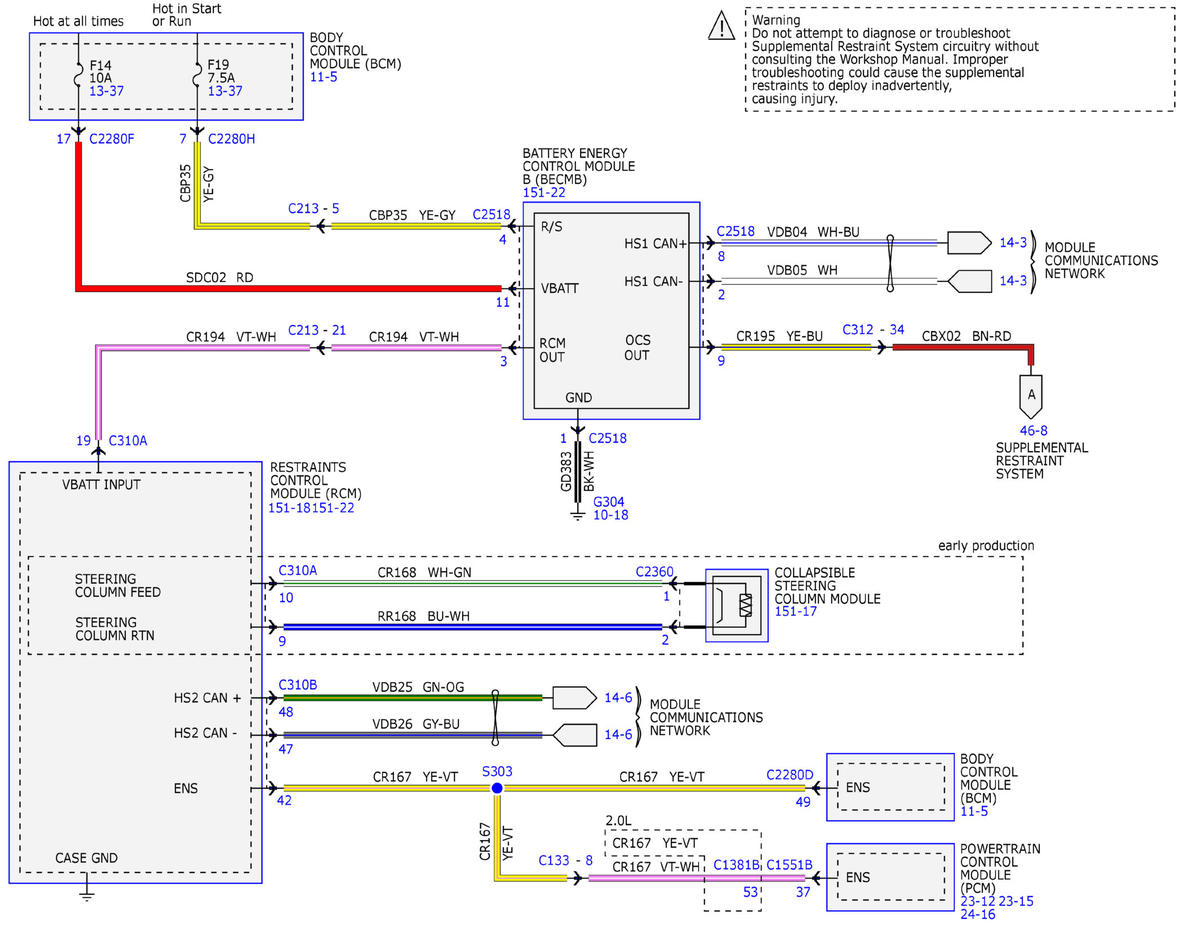Go to page 24-16 under PCM
The width and height of the screenshot is (1200, 927).
click(x=978, y=914)
